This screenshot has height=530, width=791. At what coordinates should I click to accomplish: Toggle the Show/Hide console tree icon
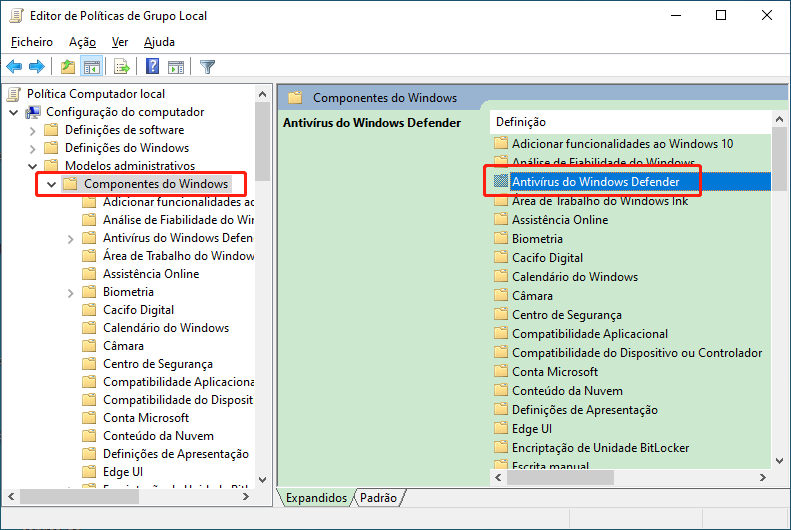pos(92,66)
